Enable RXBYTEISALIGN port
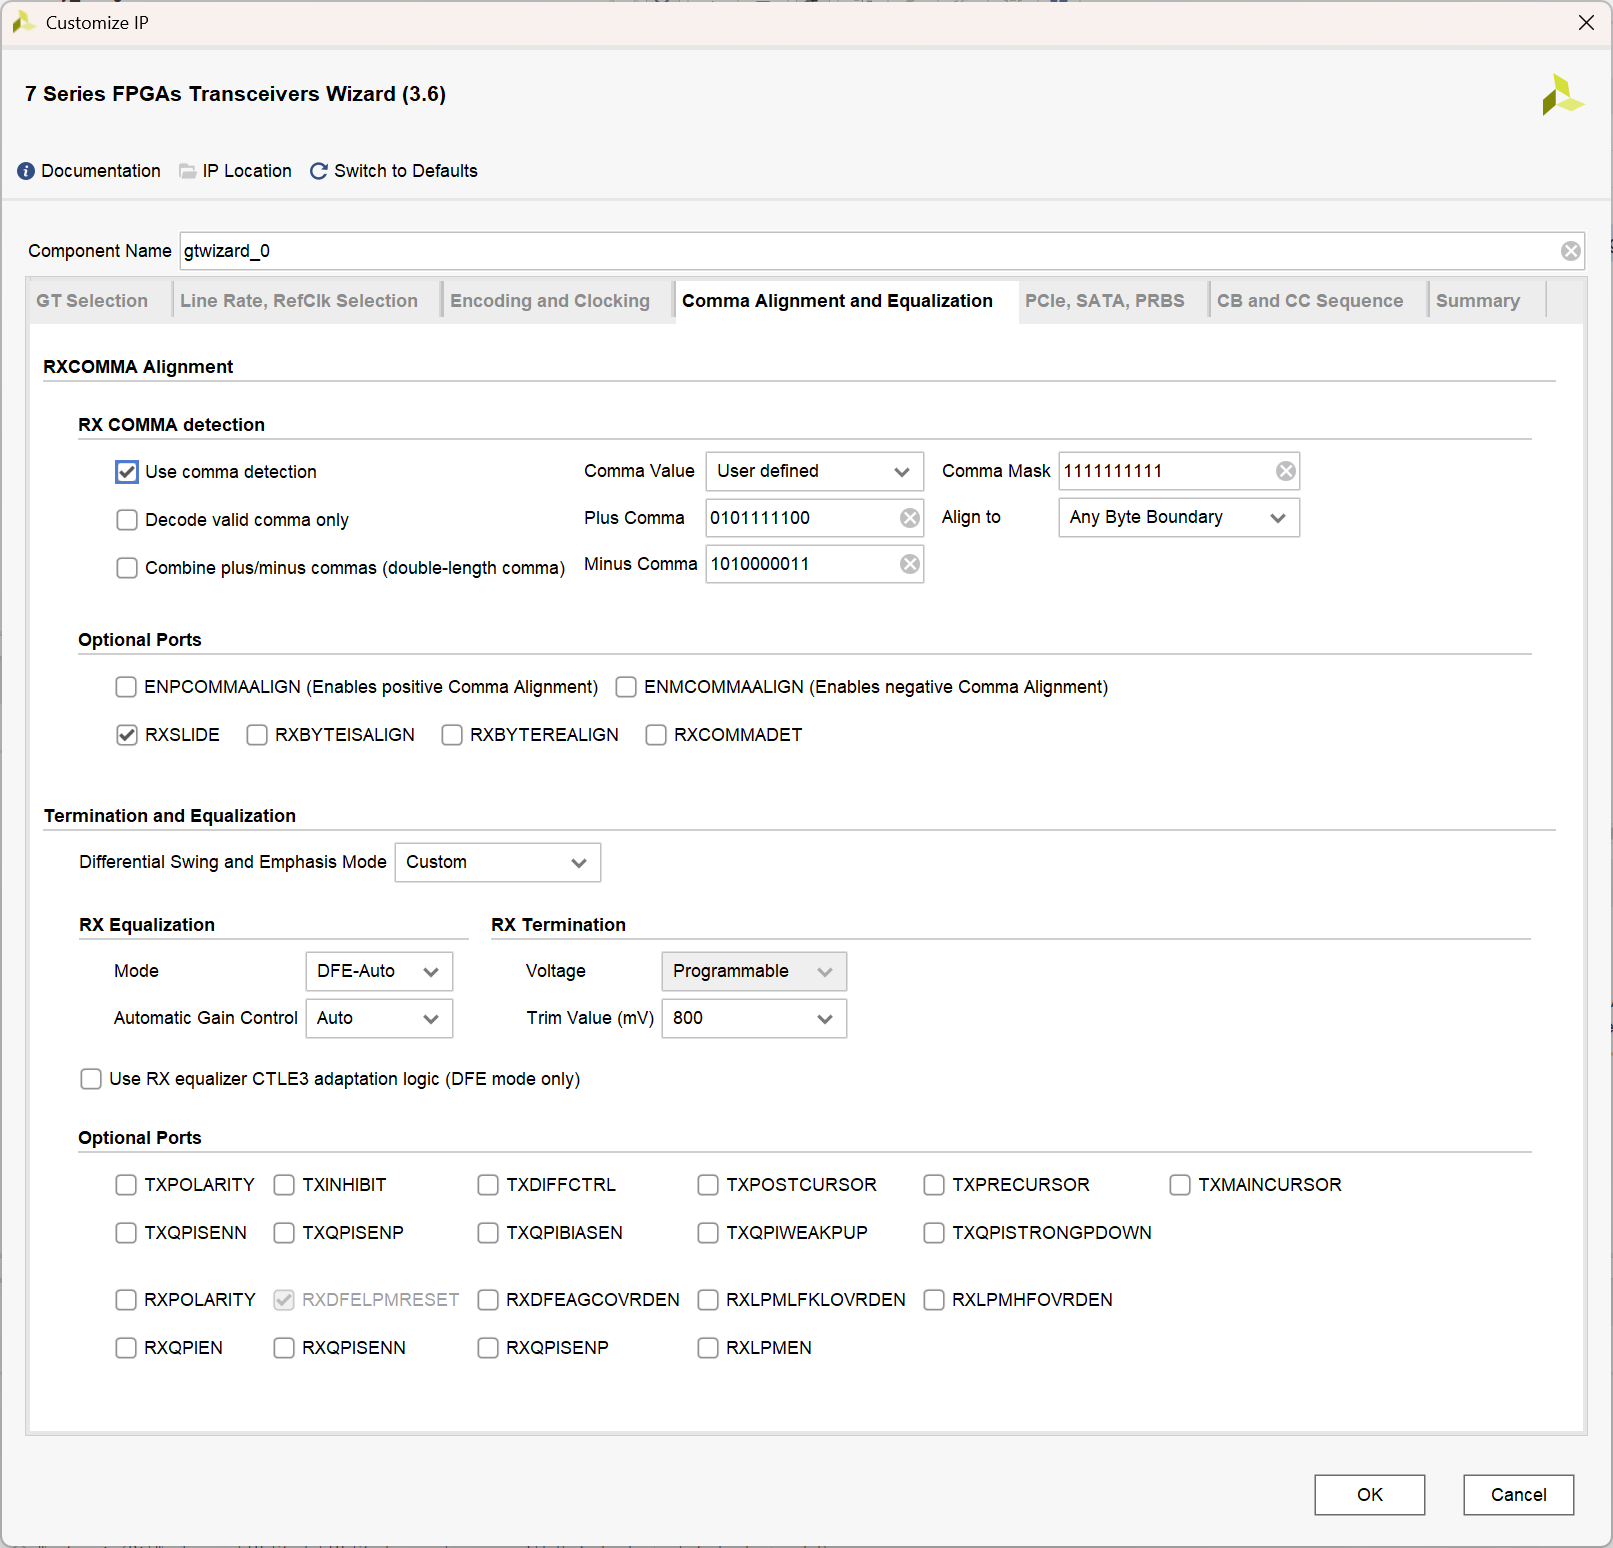1613x1548 pixels. click(x=257, y=735)
